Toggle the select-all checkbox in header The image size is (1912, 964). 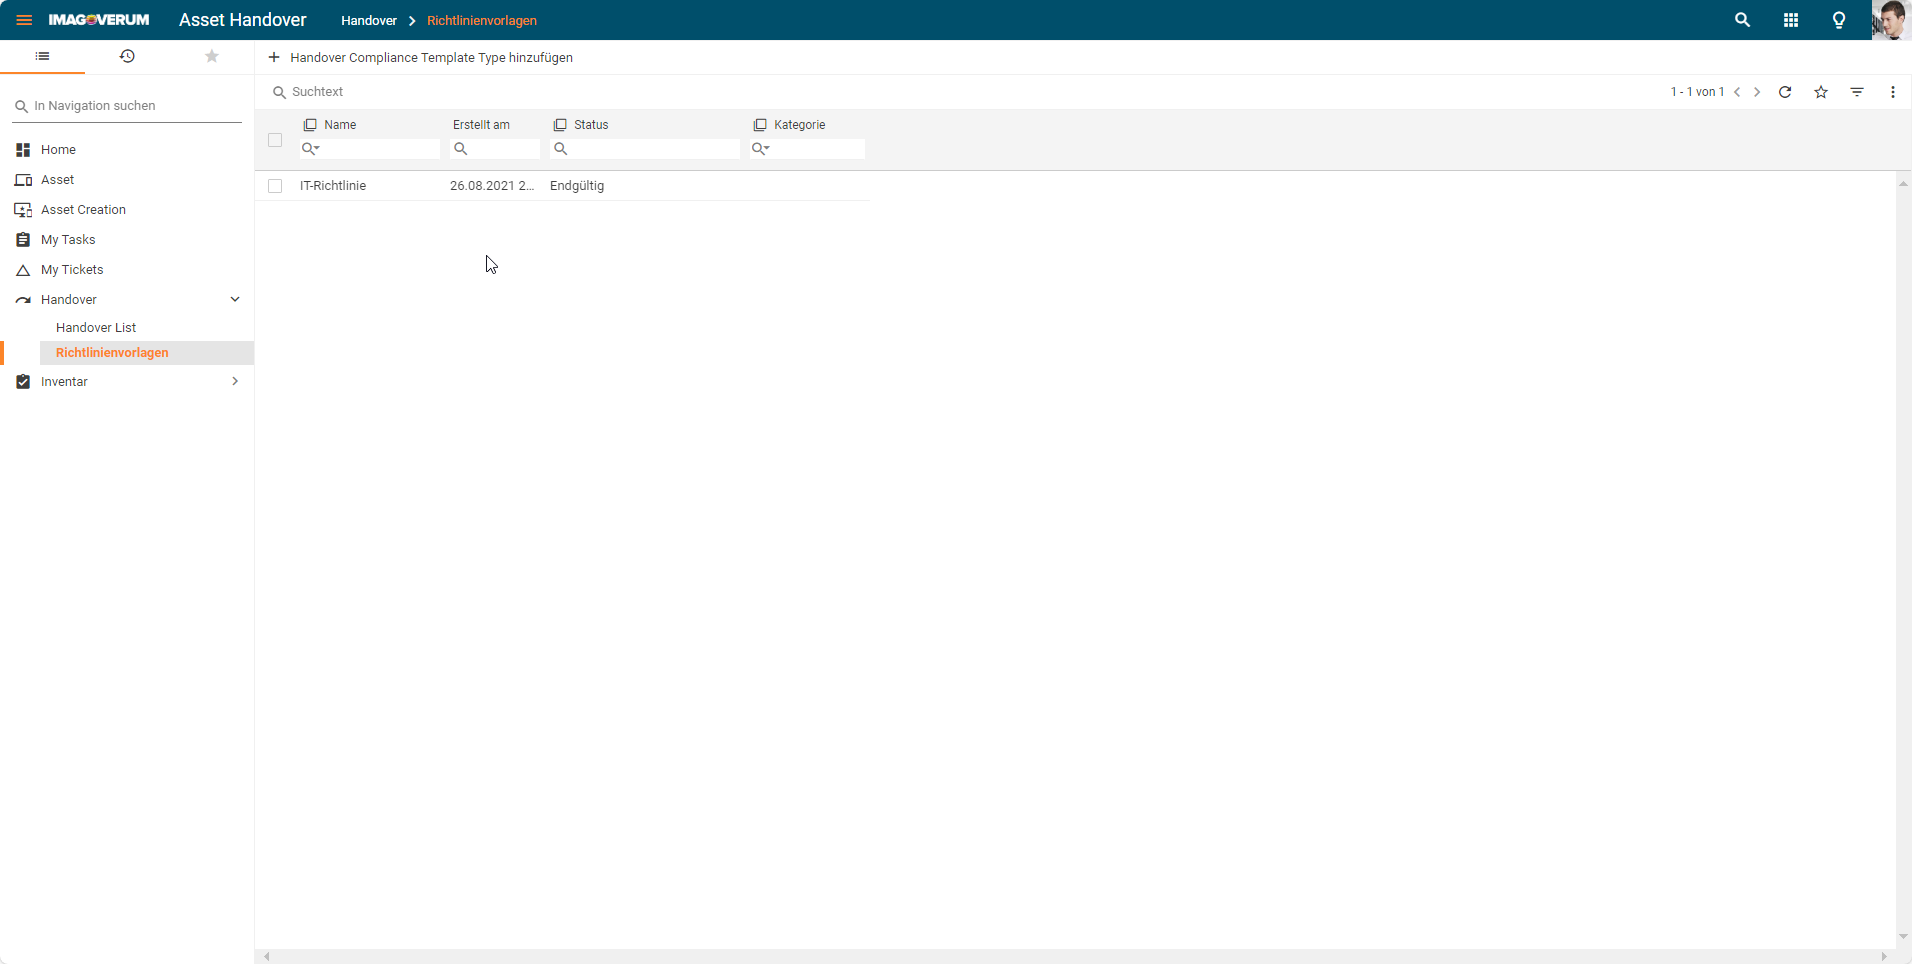pyautogui.click(x=275, y=140)
